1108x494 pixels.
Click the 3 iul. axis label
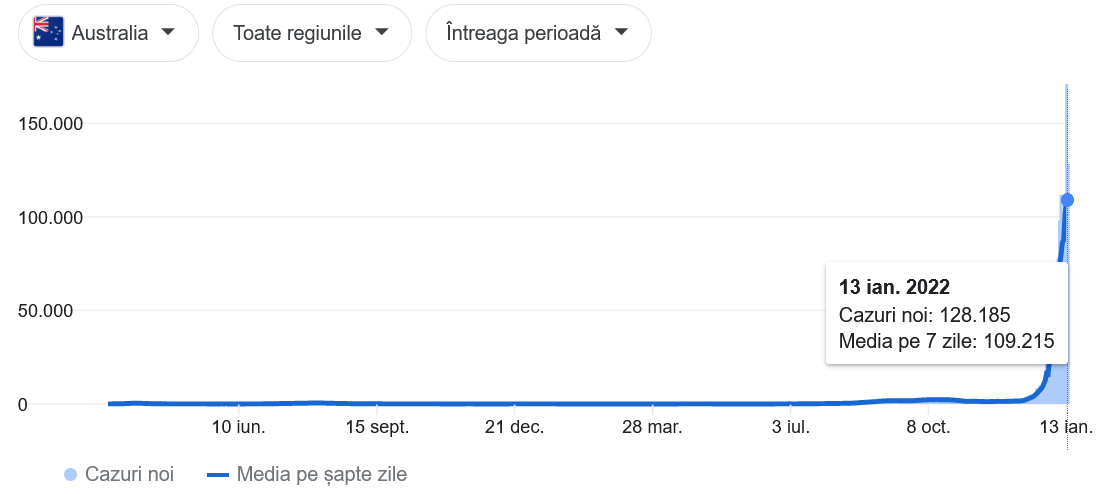point(791,427)
